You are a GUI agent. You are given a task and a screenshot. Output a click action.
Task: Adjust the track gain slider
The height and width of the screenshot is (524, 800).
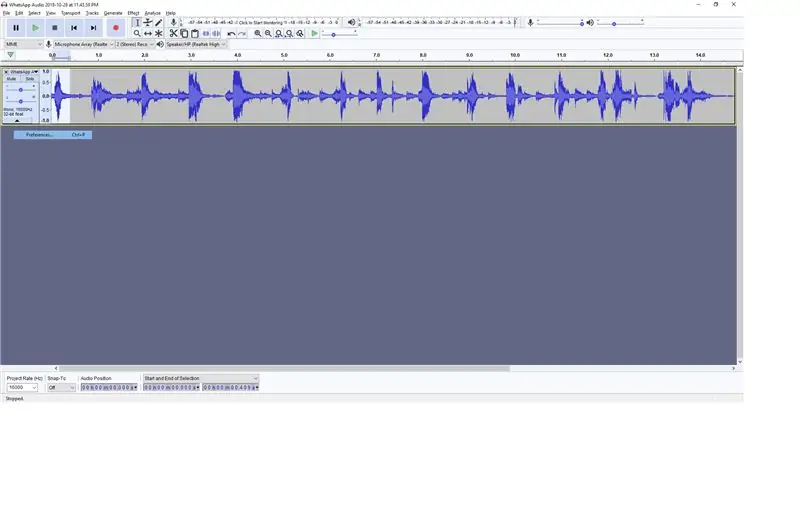(x=20, y=90)
